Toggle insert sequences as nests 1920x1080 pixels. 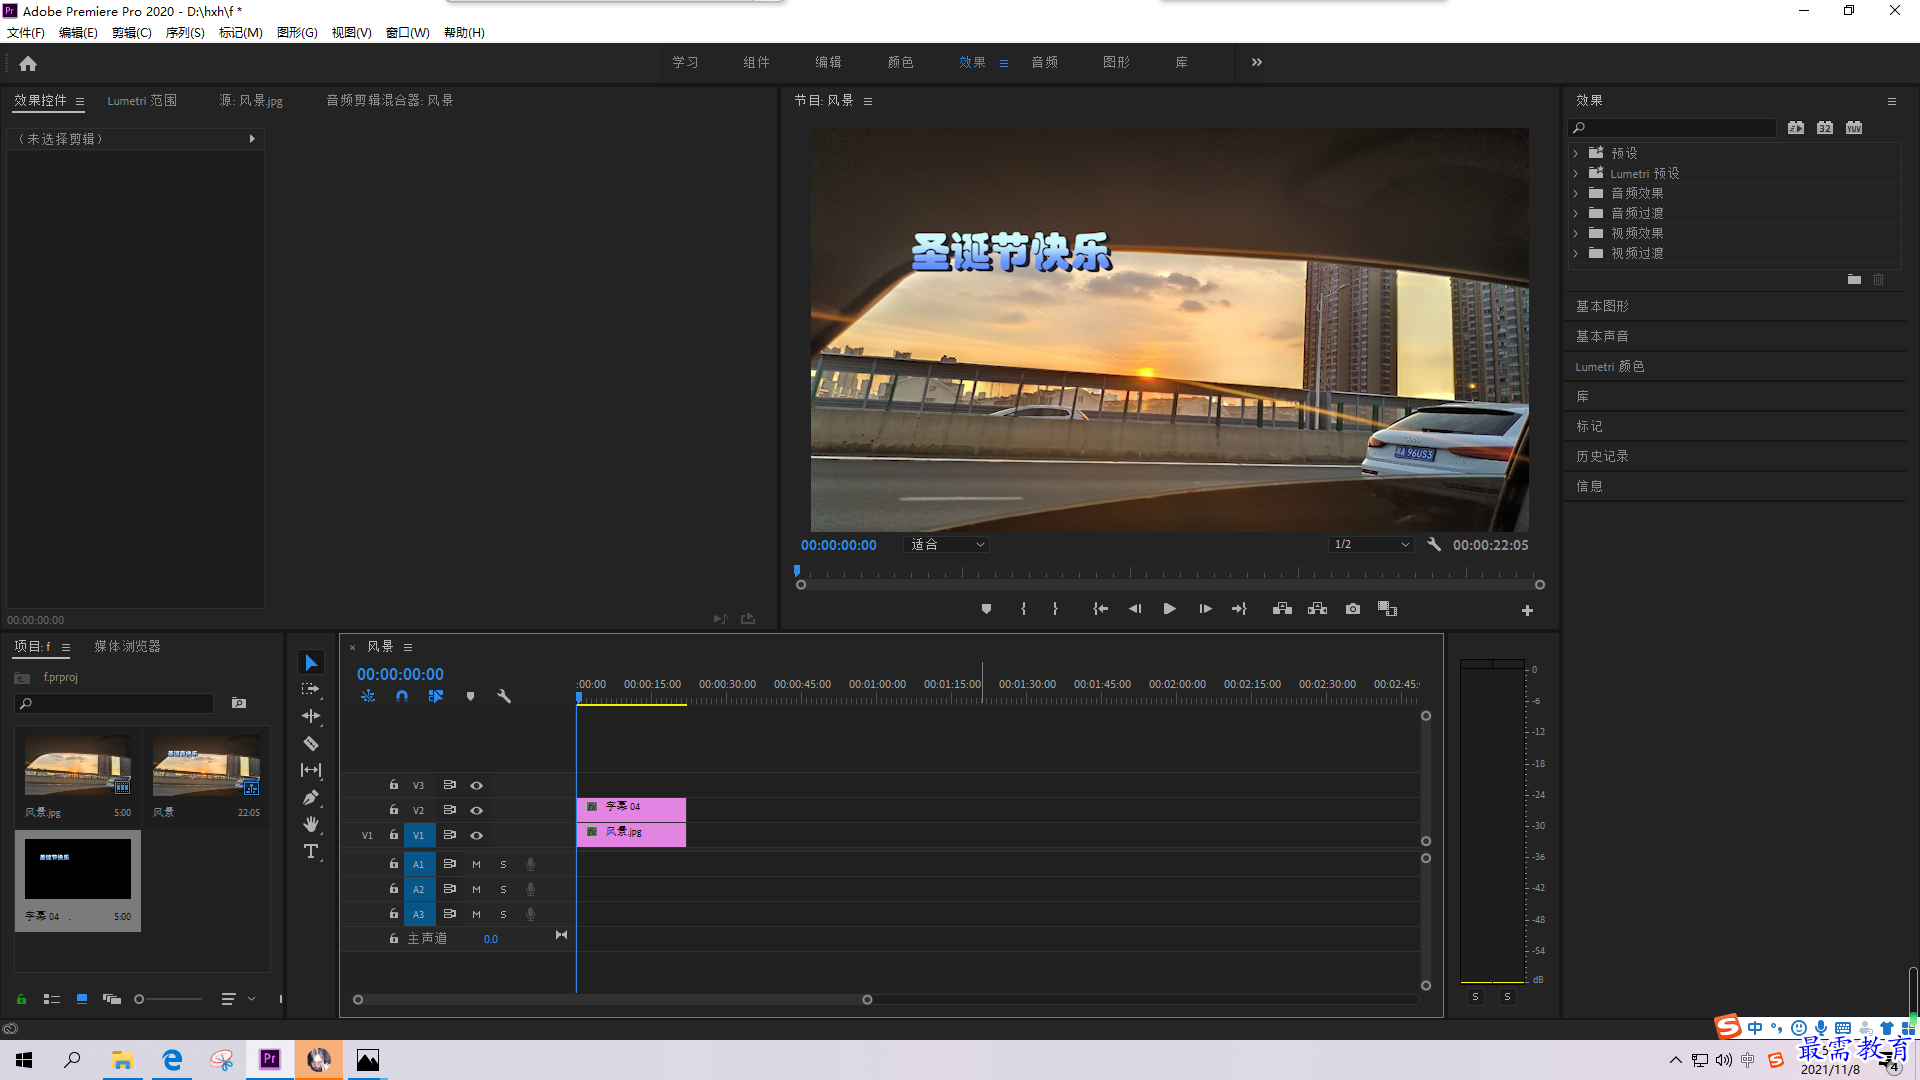coord(368,696)
